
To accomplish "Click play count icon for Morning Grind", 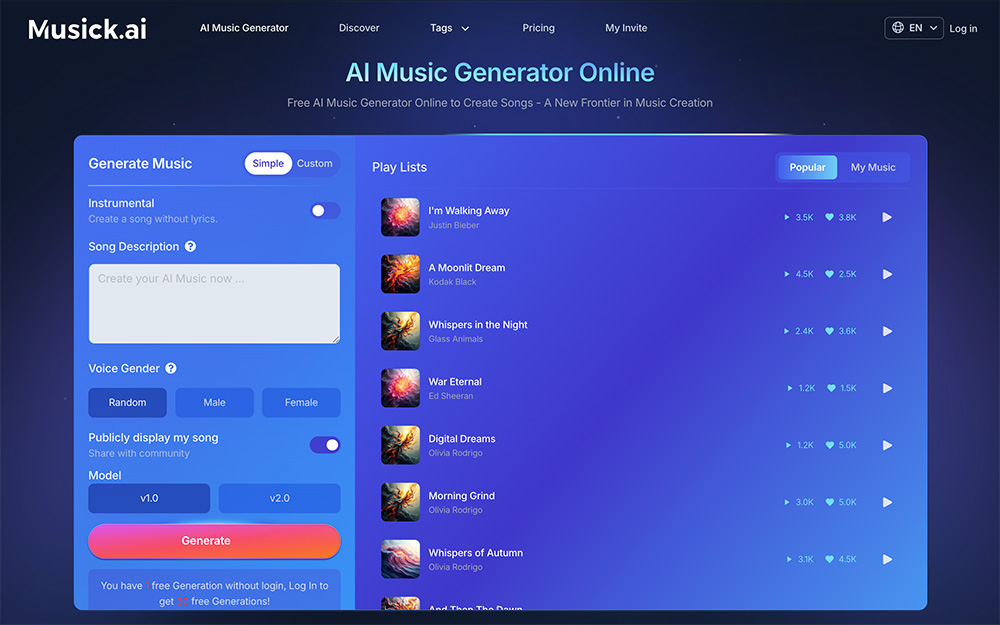I will point(786,503).
